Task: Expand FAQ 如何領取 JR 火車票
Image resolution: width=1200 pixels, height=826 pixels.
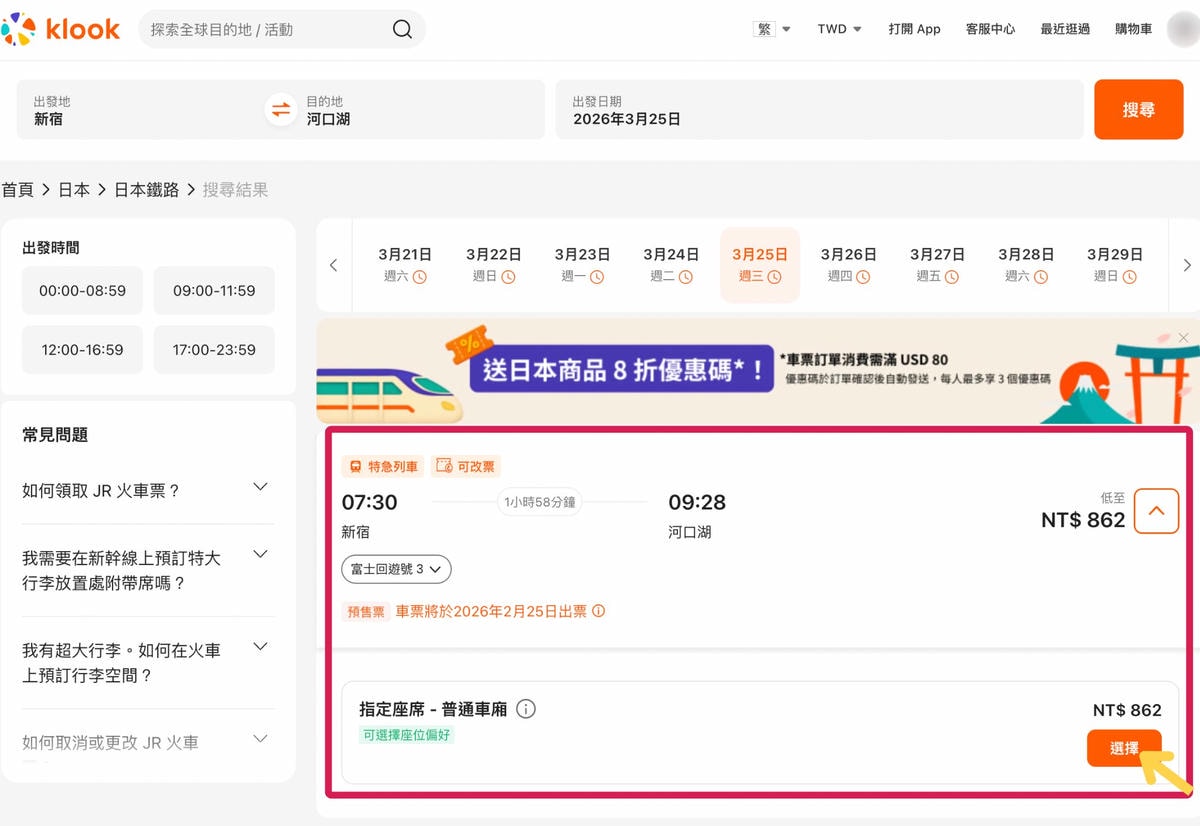Action: (146, 490)
